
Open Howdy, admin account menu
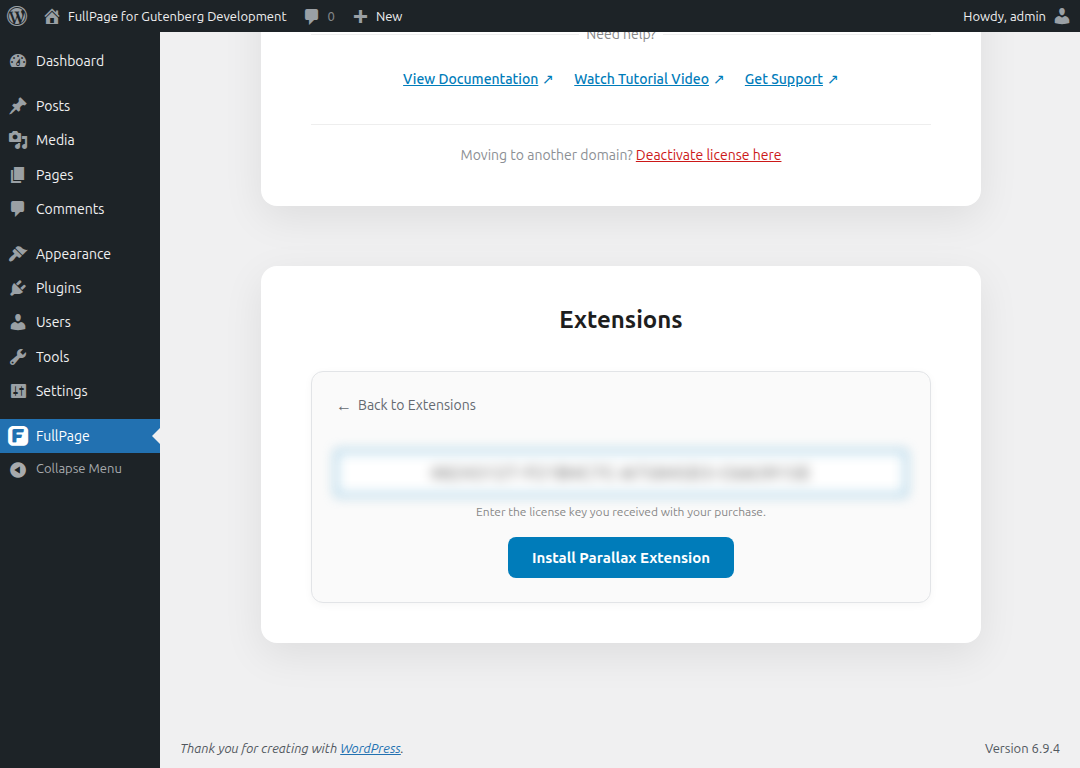tap(1004, 16)
